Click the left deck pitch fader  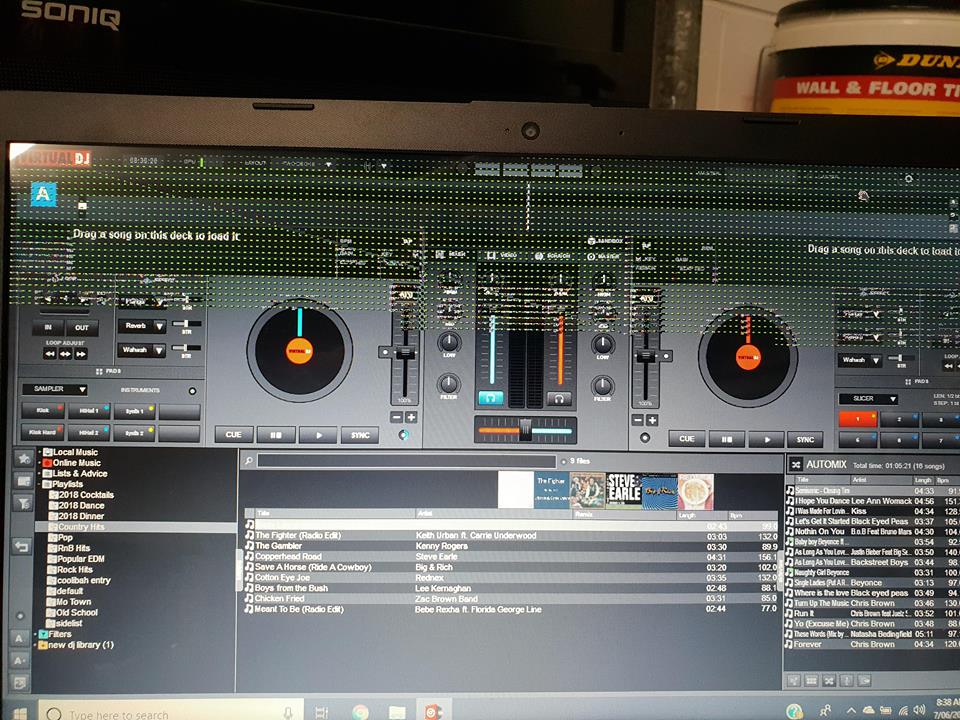405,353
